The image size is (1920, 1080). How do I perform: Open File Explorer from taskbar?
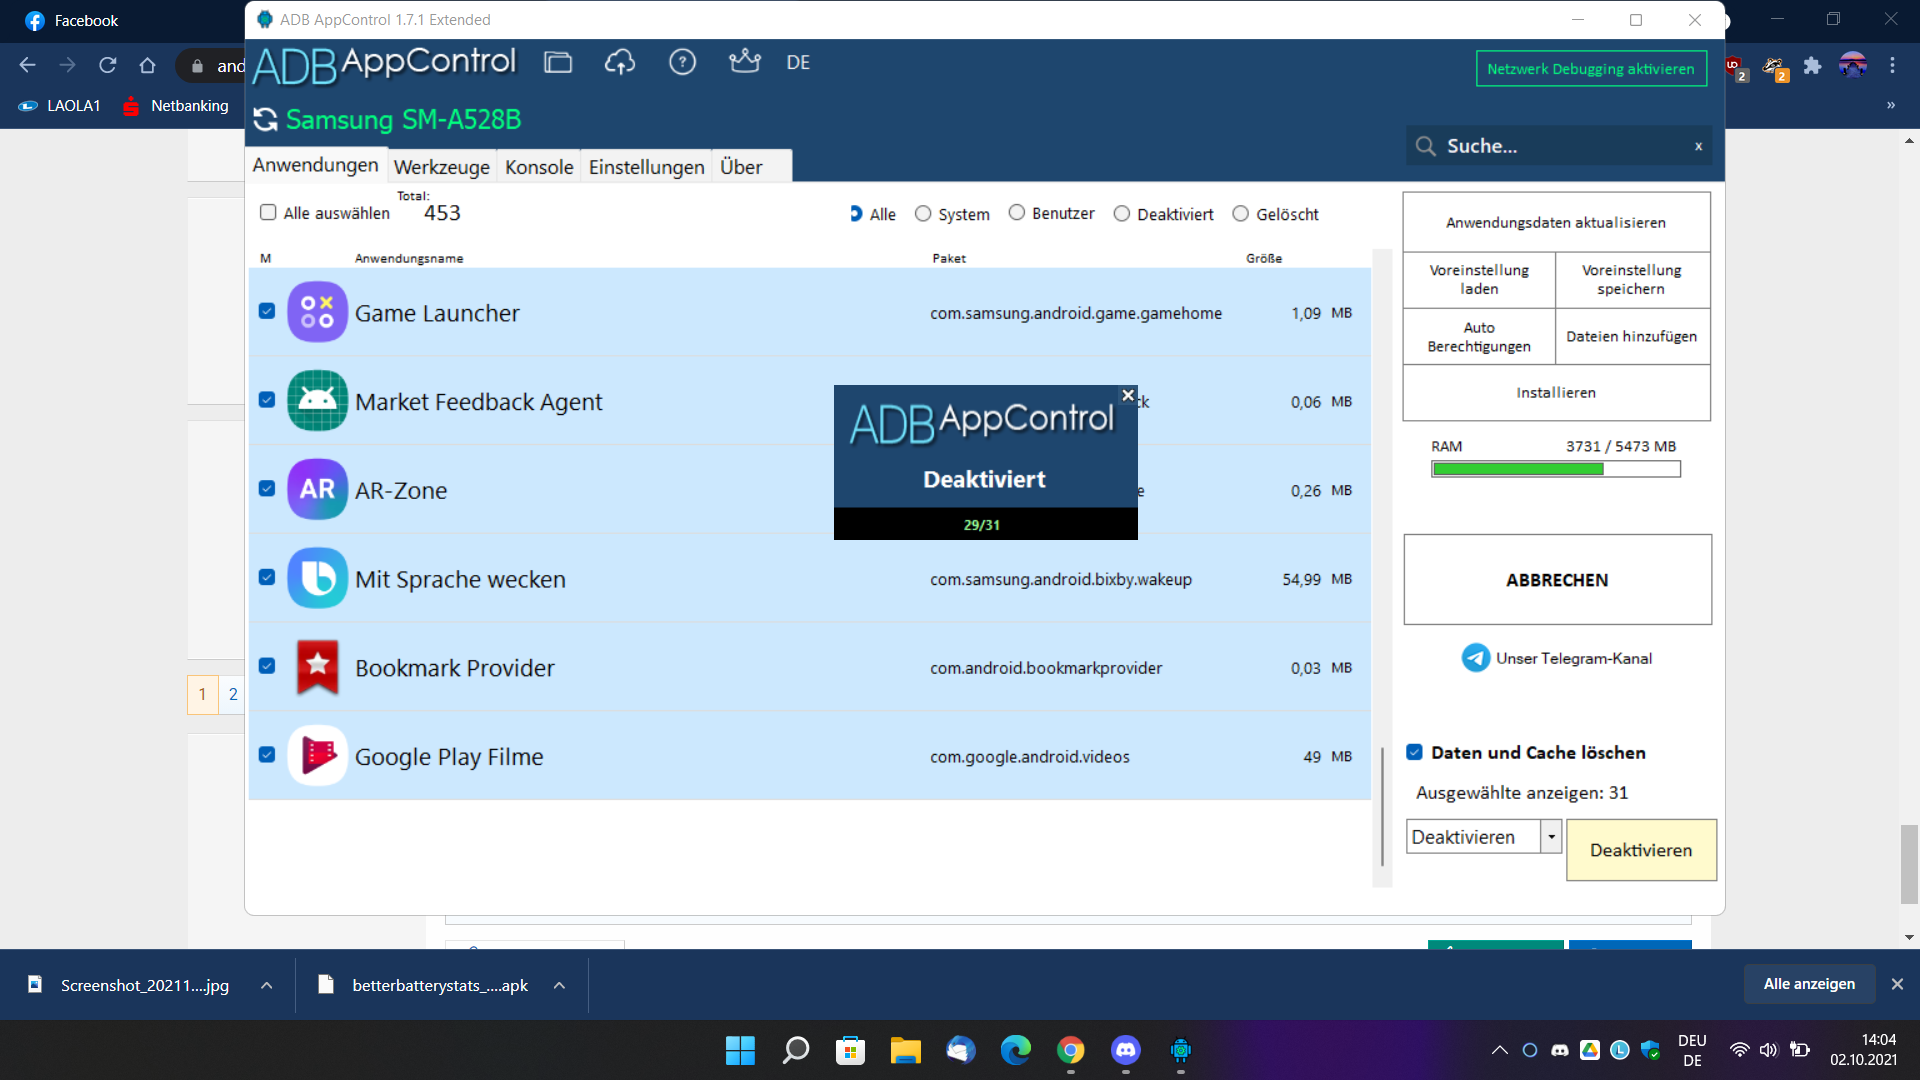pyautogui.click(x=905, y=1050)
